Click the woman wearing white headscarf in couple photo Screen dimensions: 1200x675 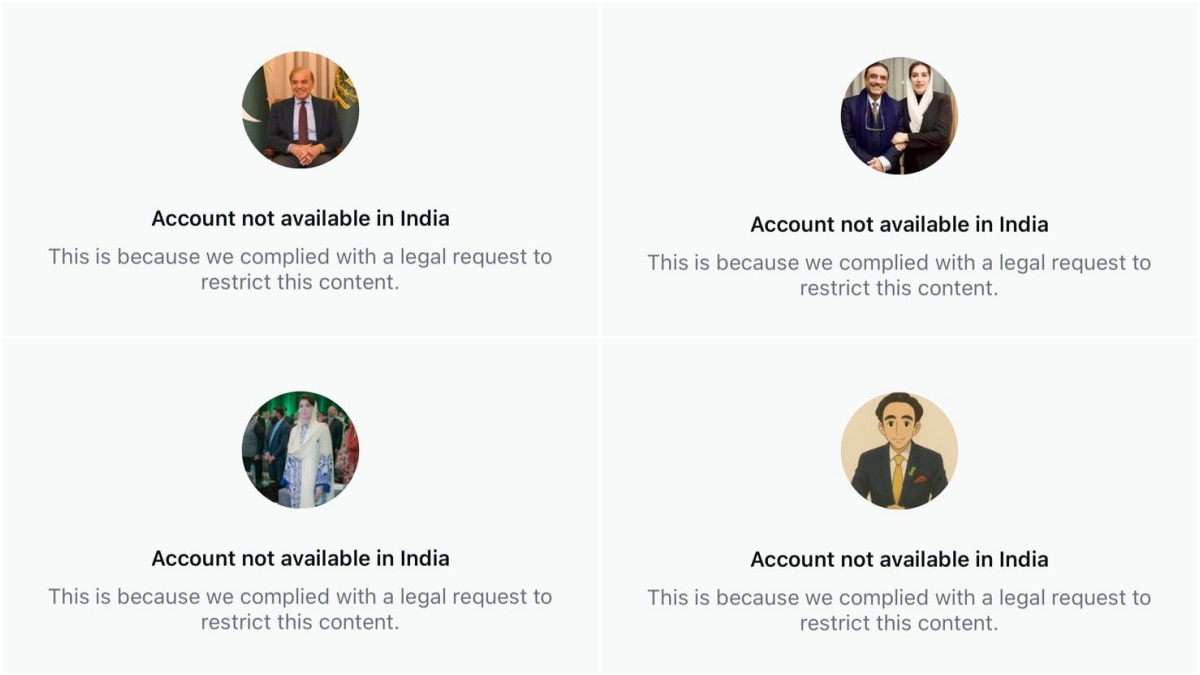point(925,118)
